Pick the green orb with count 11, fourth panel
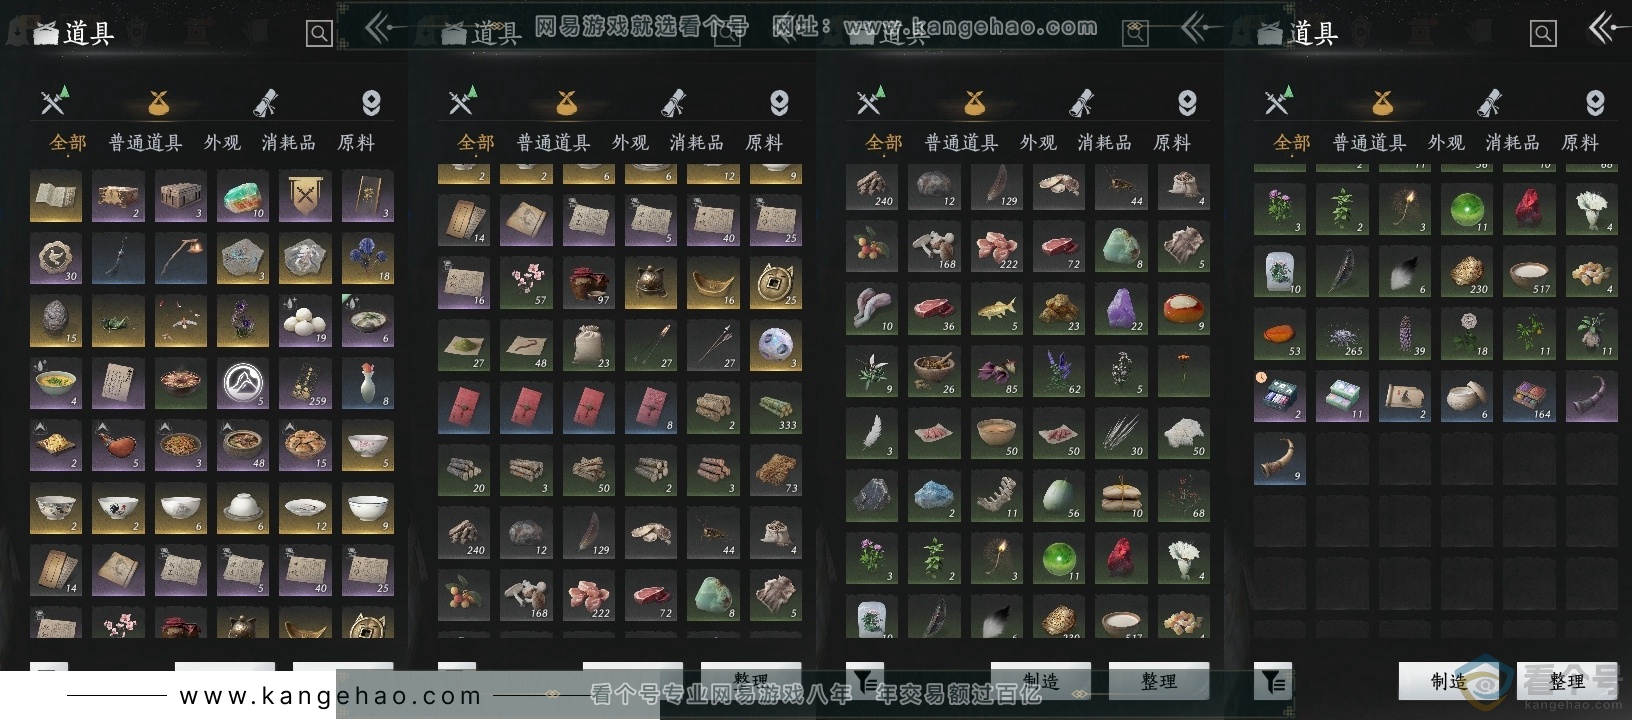This screenshot has height=720, width=1632. pyautogui.click(x=1467, y=209)
